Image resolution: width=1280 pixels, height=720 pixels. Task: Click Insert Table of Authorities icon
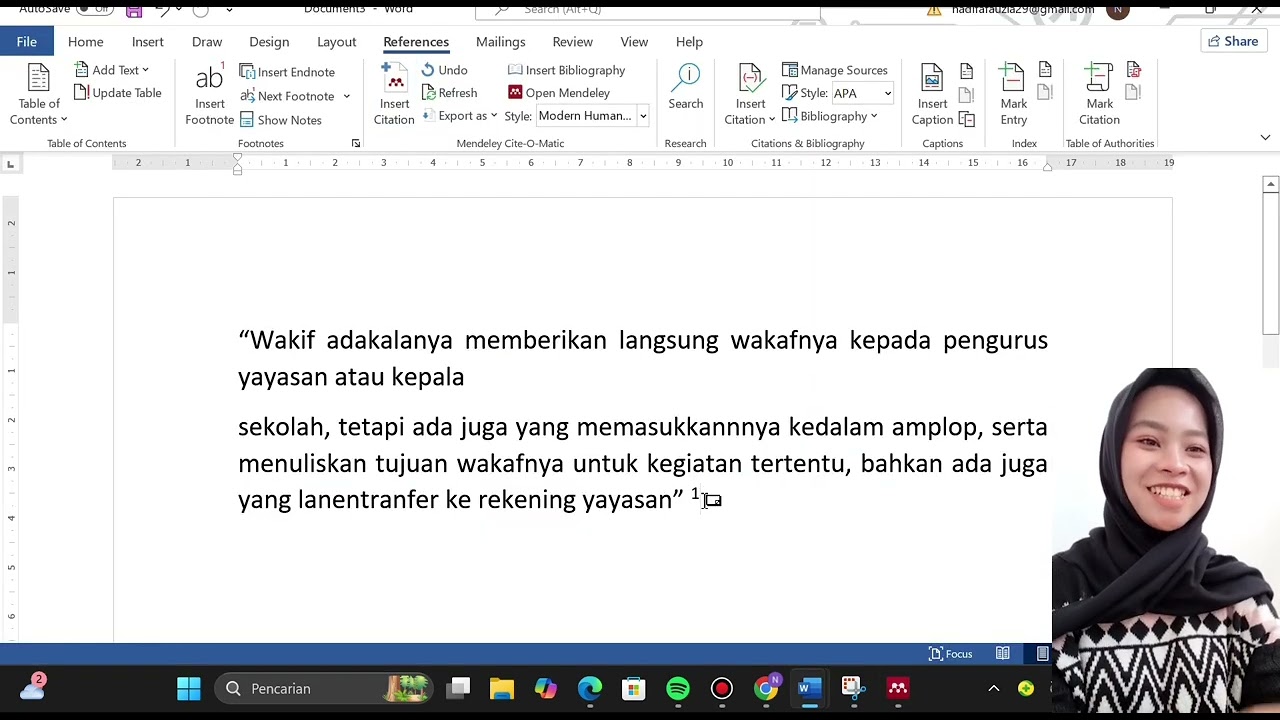coord(1134,70)
